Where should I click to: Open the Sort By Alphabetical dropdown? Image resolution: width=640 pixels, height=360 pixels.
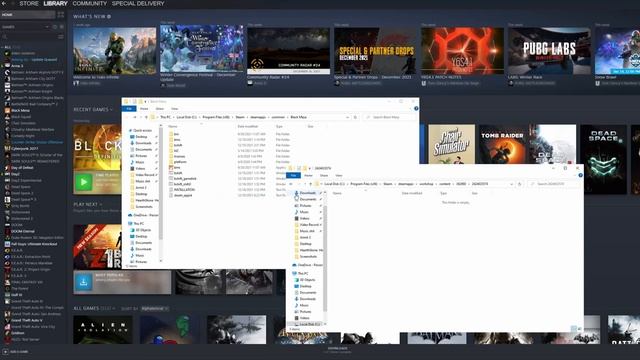click(155, 309)
